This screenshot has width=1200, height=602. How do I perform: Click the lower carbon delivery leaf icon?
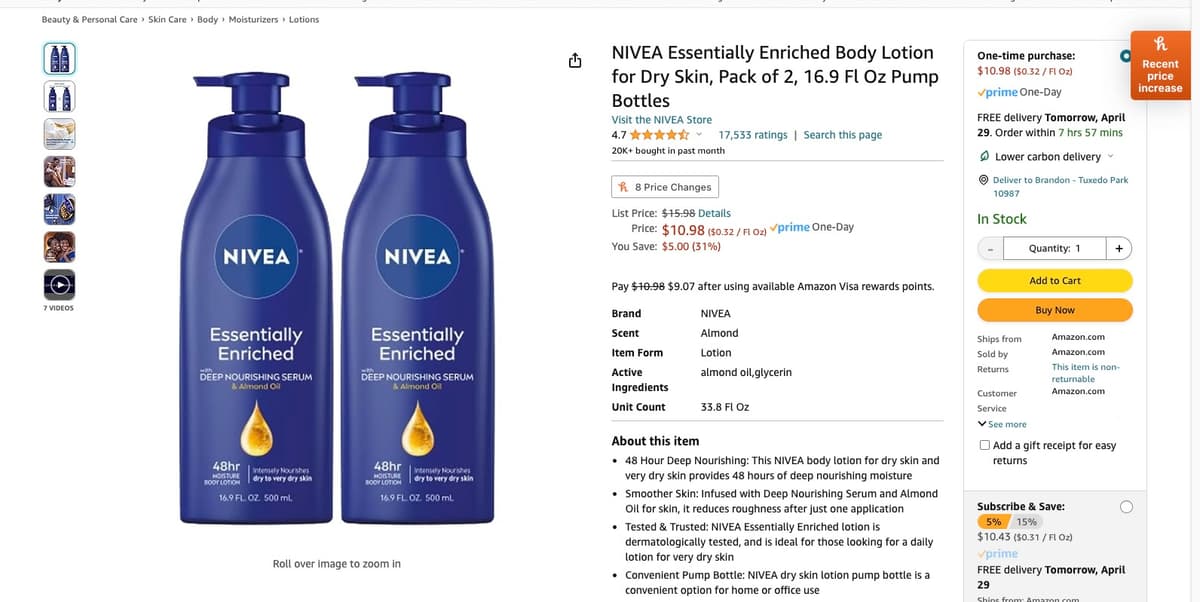click(984, 157)
